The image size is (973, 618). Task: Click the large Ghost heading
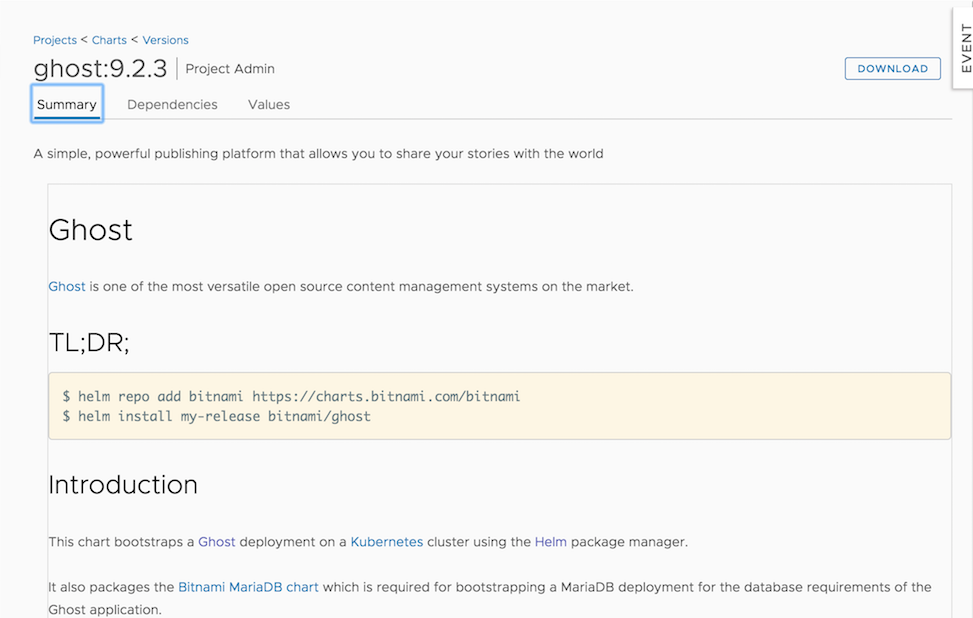click(91, 230)
